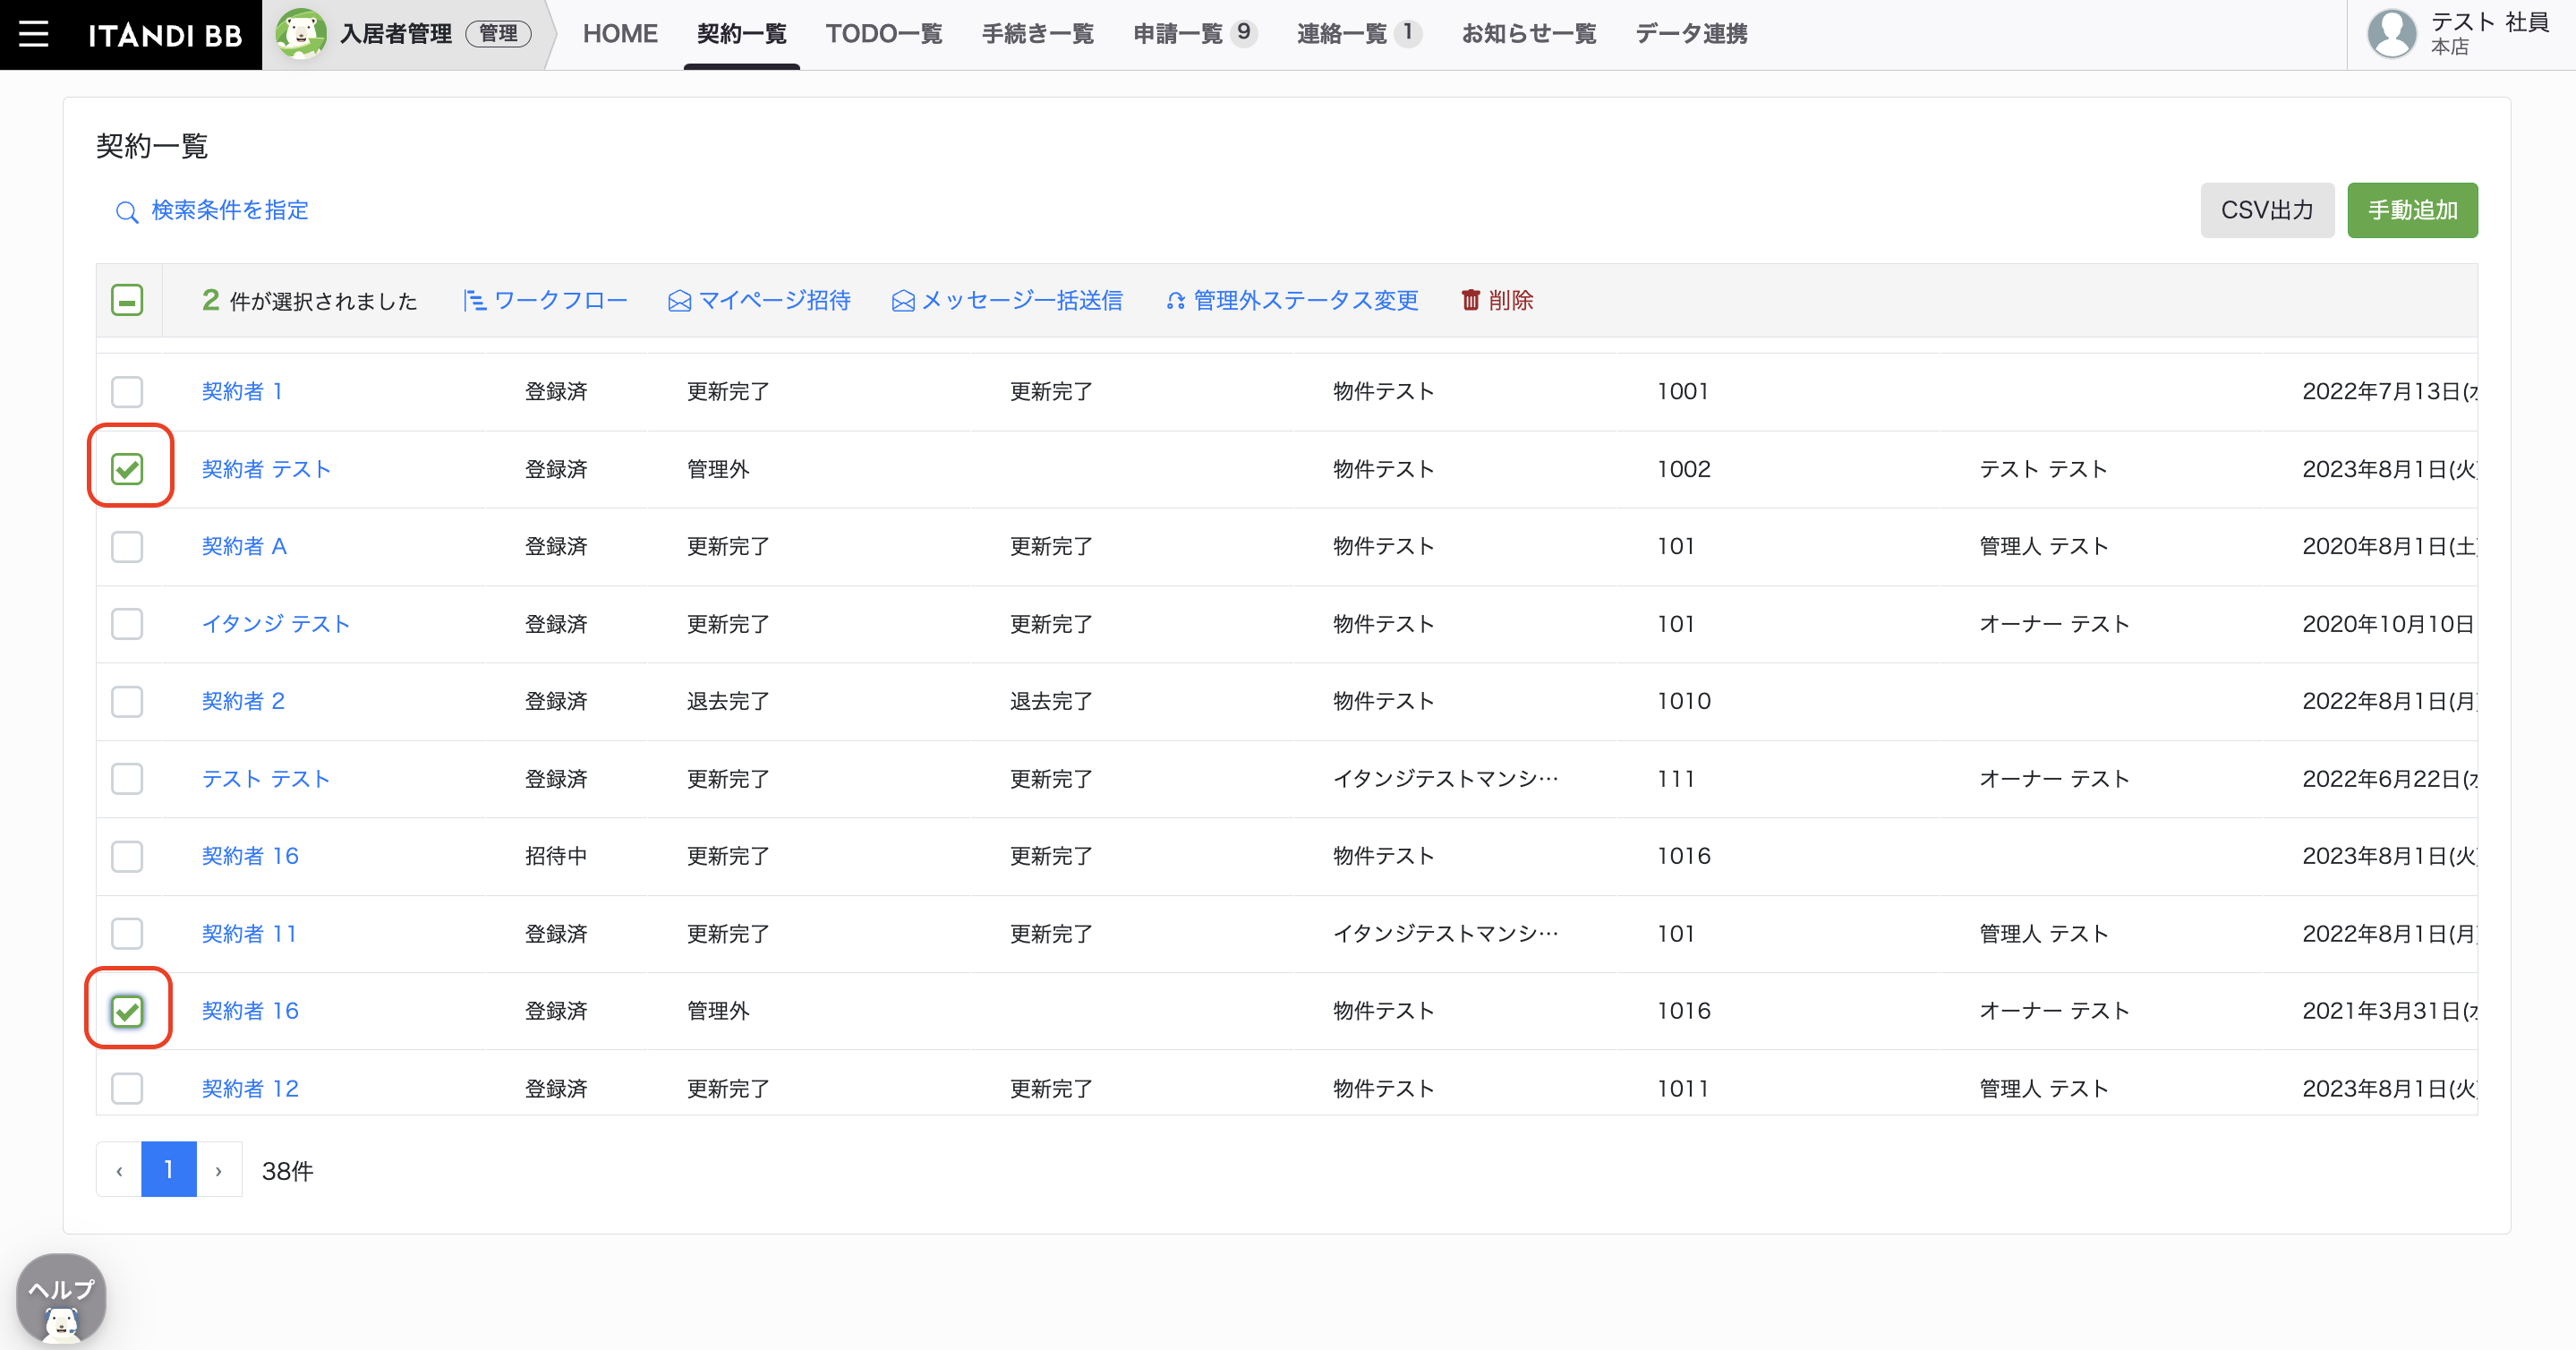Image resolution: width=2576 pixels, height=1350 pixels.
Task: Open the 手続き一覧 tab
Action: pos(1038,34)
